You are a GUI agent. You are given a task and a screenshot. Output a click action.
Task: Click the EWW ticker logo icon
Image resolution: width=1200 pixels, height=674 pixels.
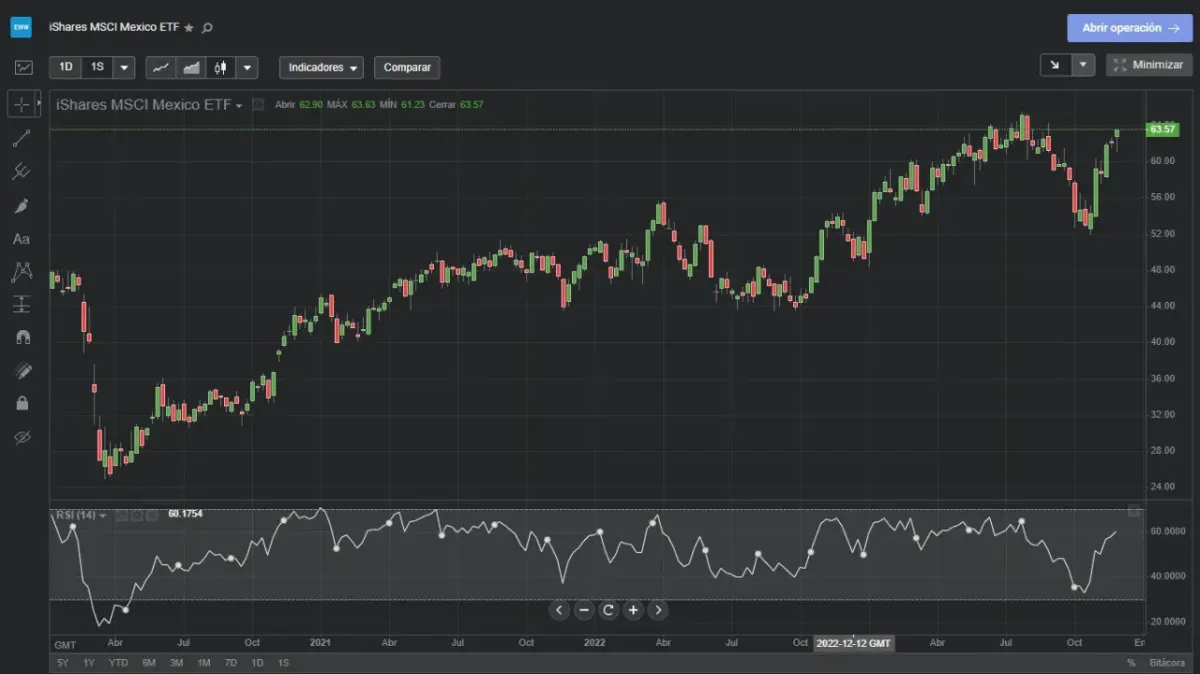[21, 28]
